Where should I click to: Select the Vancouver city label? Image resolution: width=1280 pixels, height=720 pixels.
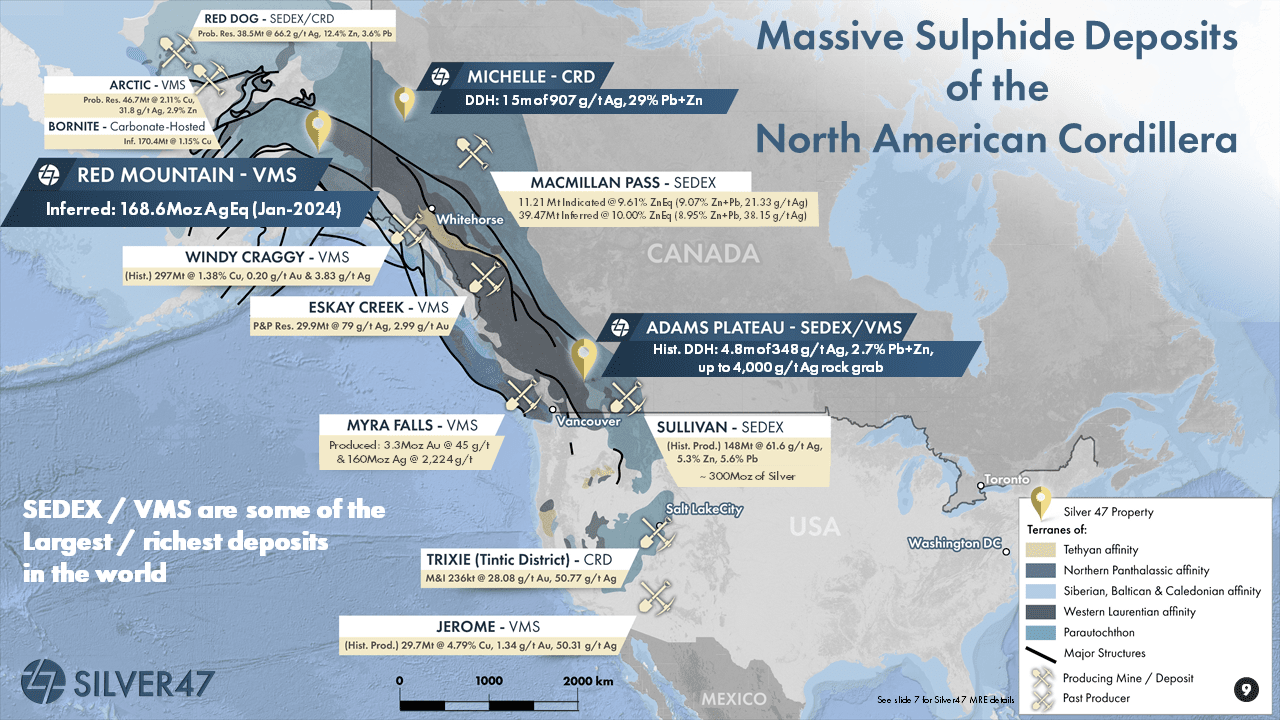[589, 422]
